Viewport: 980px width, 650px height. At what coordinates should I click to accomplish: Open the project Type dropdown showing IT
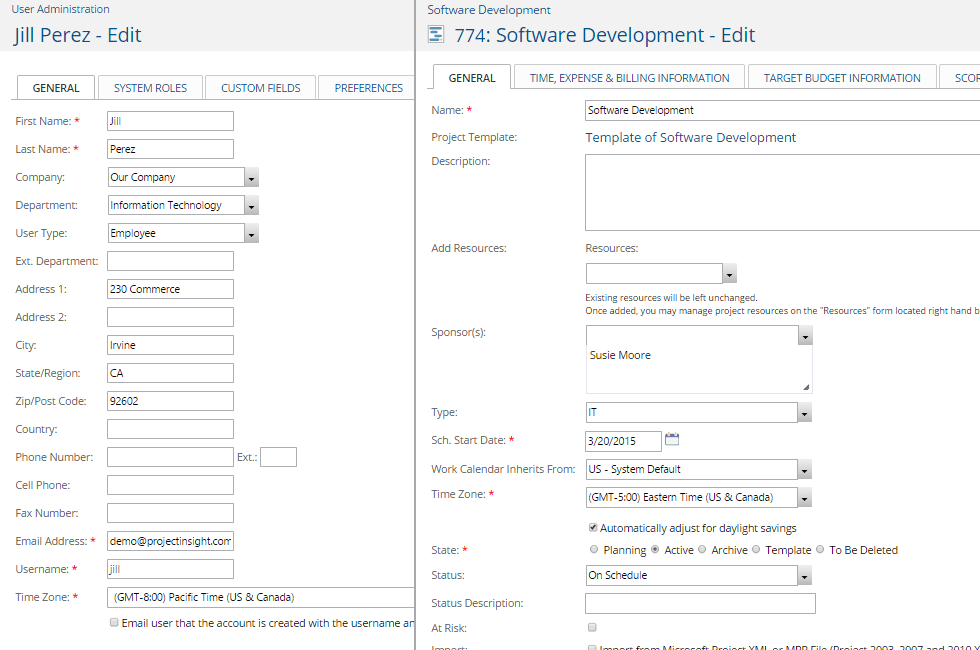[x=805, y=412]
